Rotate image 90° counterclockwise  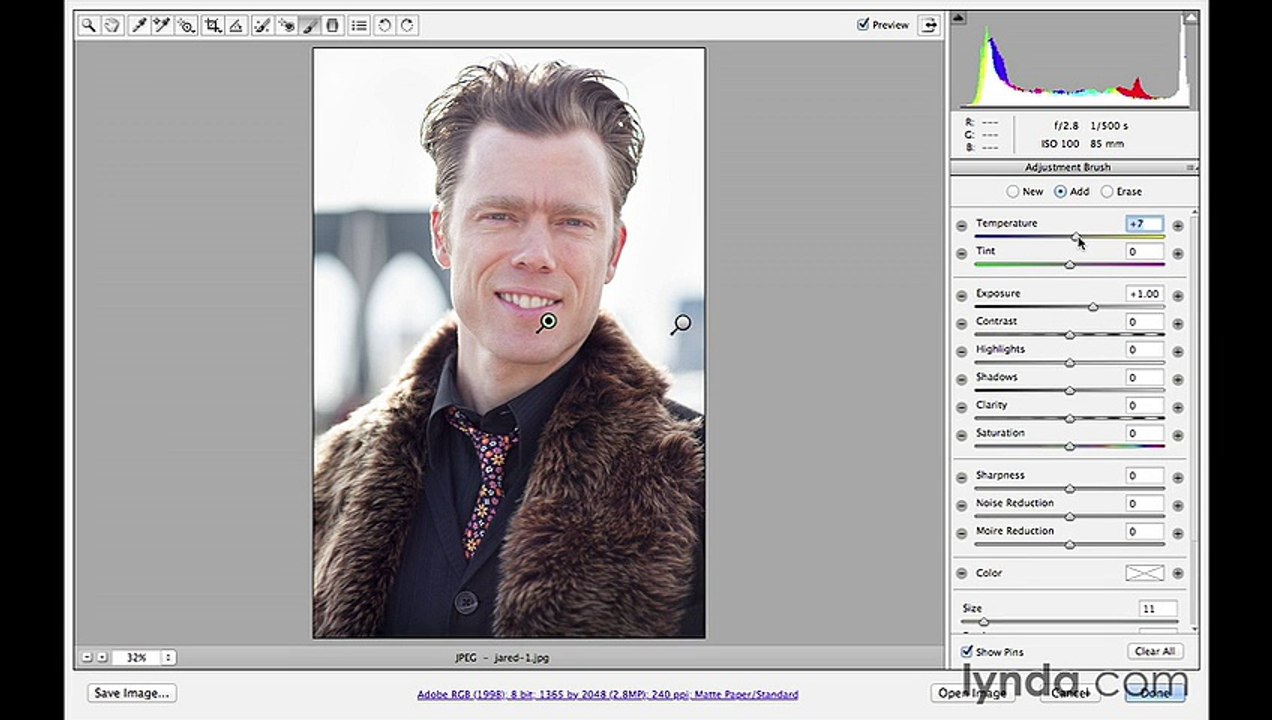(384, 26)
